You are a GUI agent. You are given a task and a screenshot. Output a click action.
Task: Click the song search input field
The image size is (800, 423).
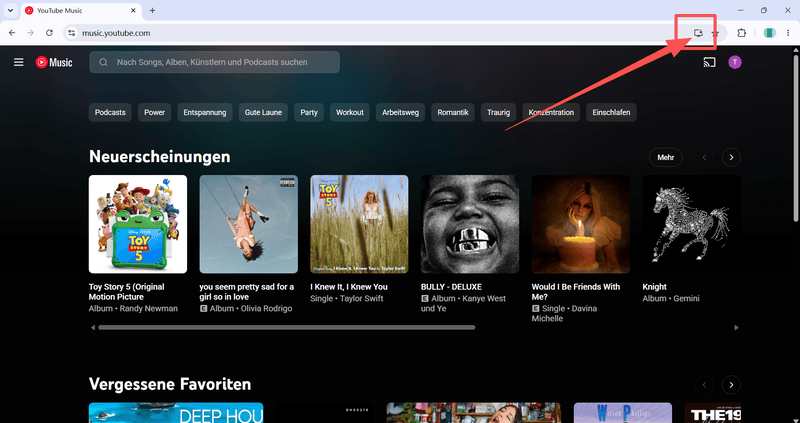tap(214, 62)
